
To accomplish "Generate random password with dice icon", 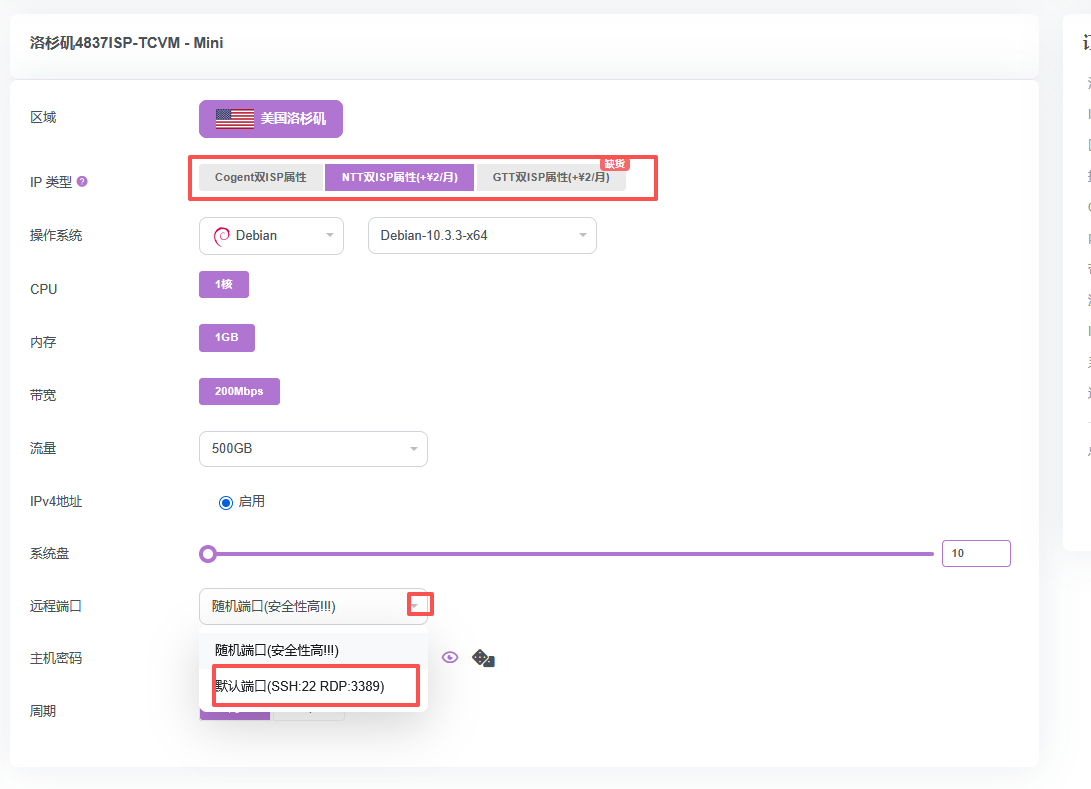I will point(483,658).
